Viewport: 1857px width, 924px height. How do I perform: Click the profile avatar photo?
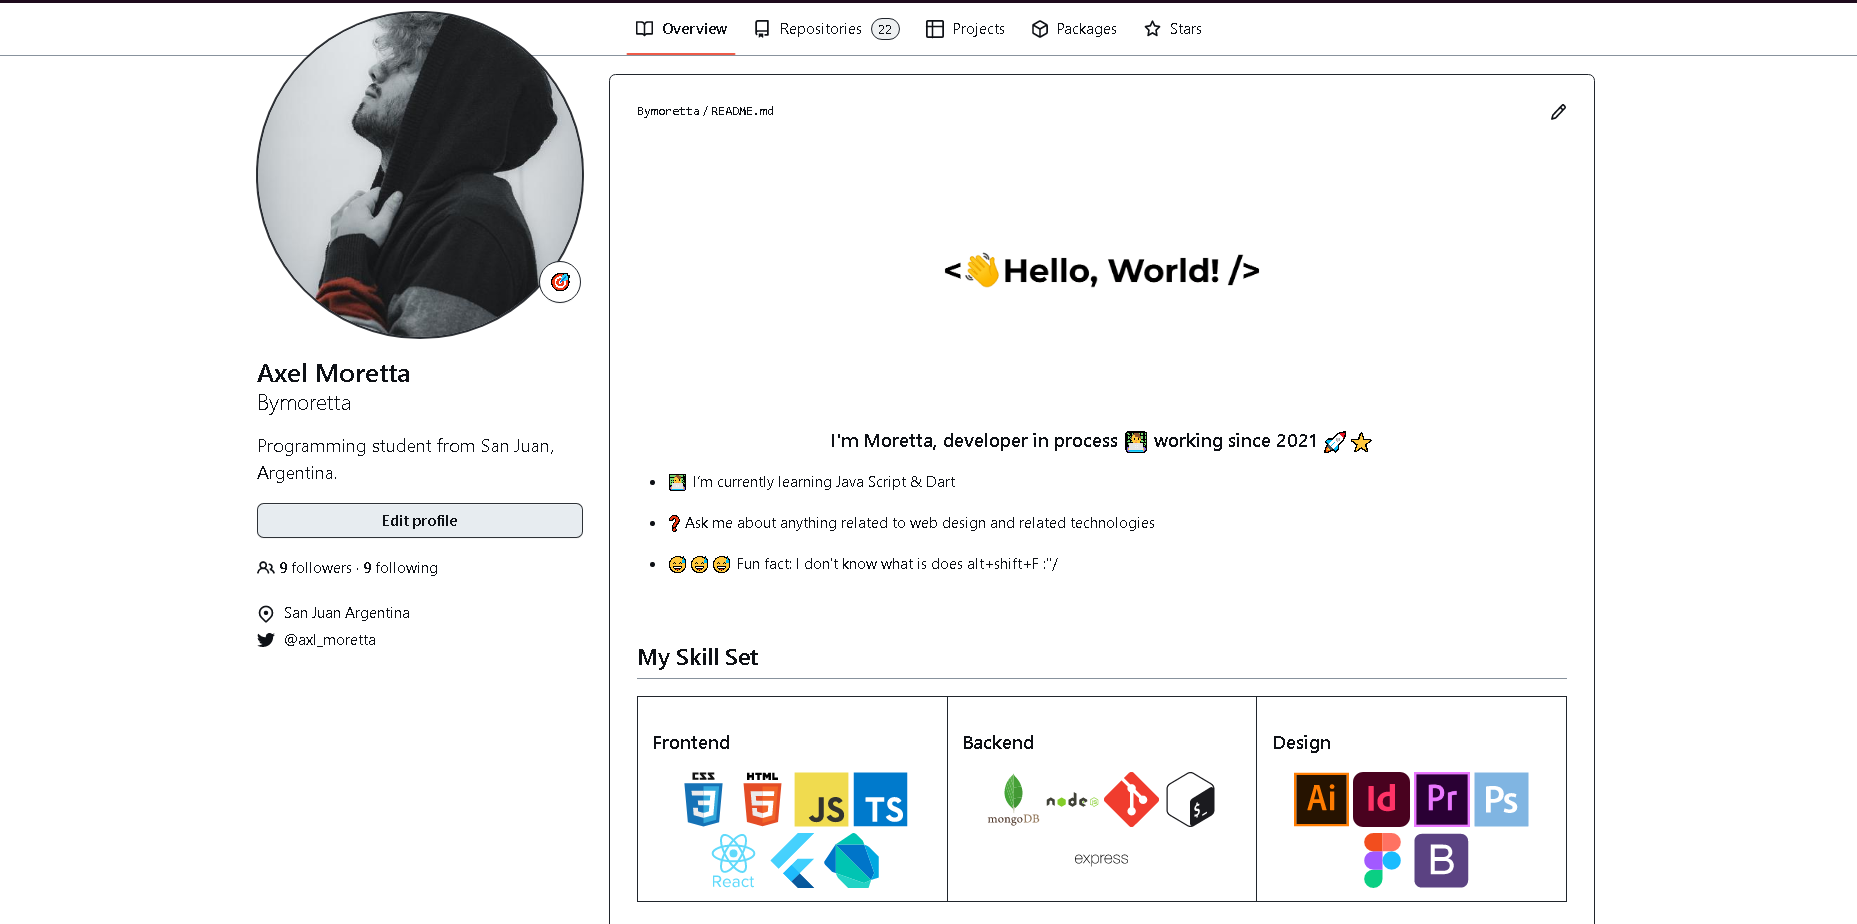(420, 175)
